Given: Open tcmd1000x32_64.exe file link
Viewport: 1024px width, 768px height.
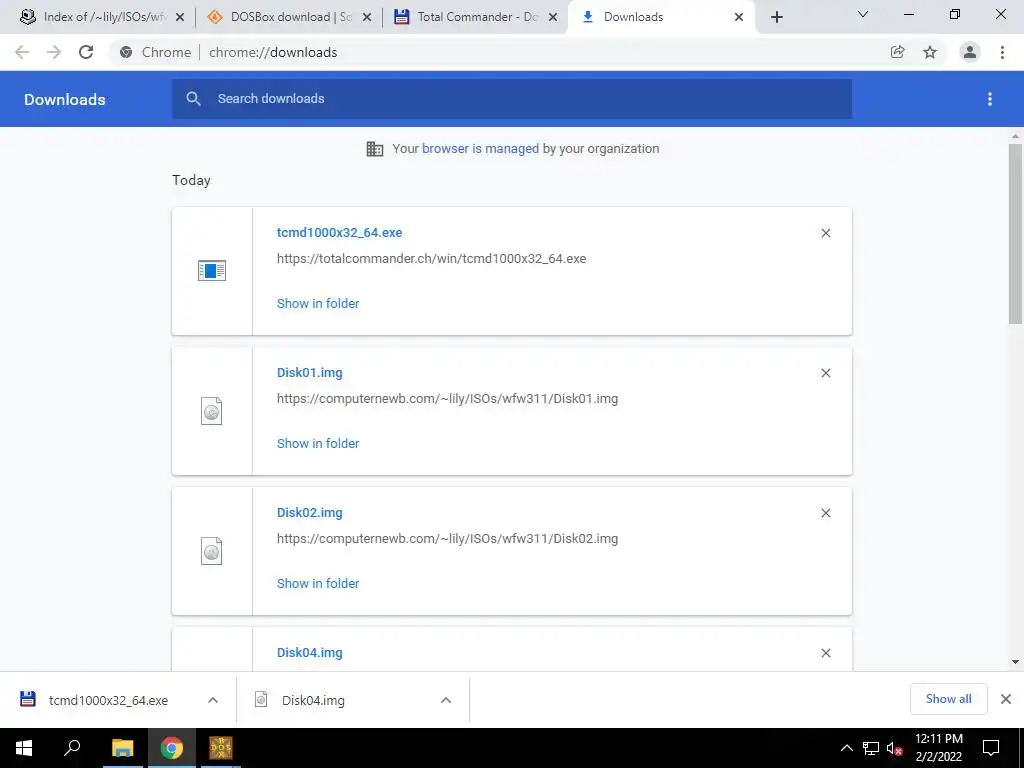Looking at the screenshot, I should [x=339, y=232].
